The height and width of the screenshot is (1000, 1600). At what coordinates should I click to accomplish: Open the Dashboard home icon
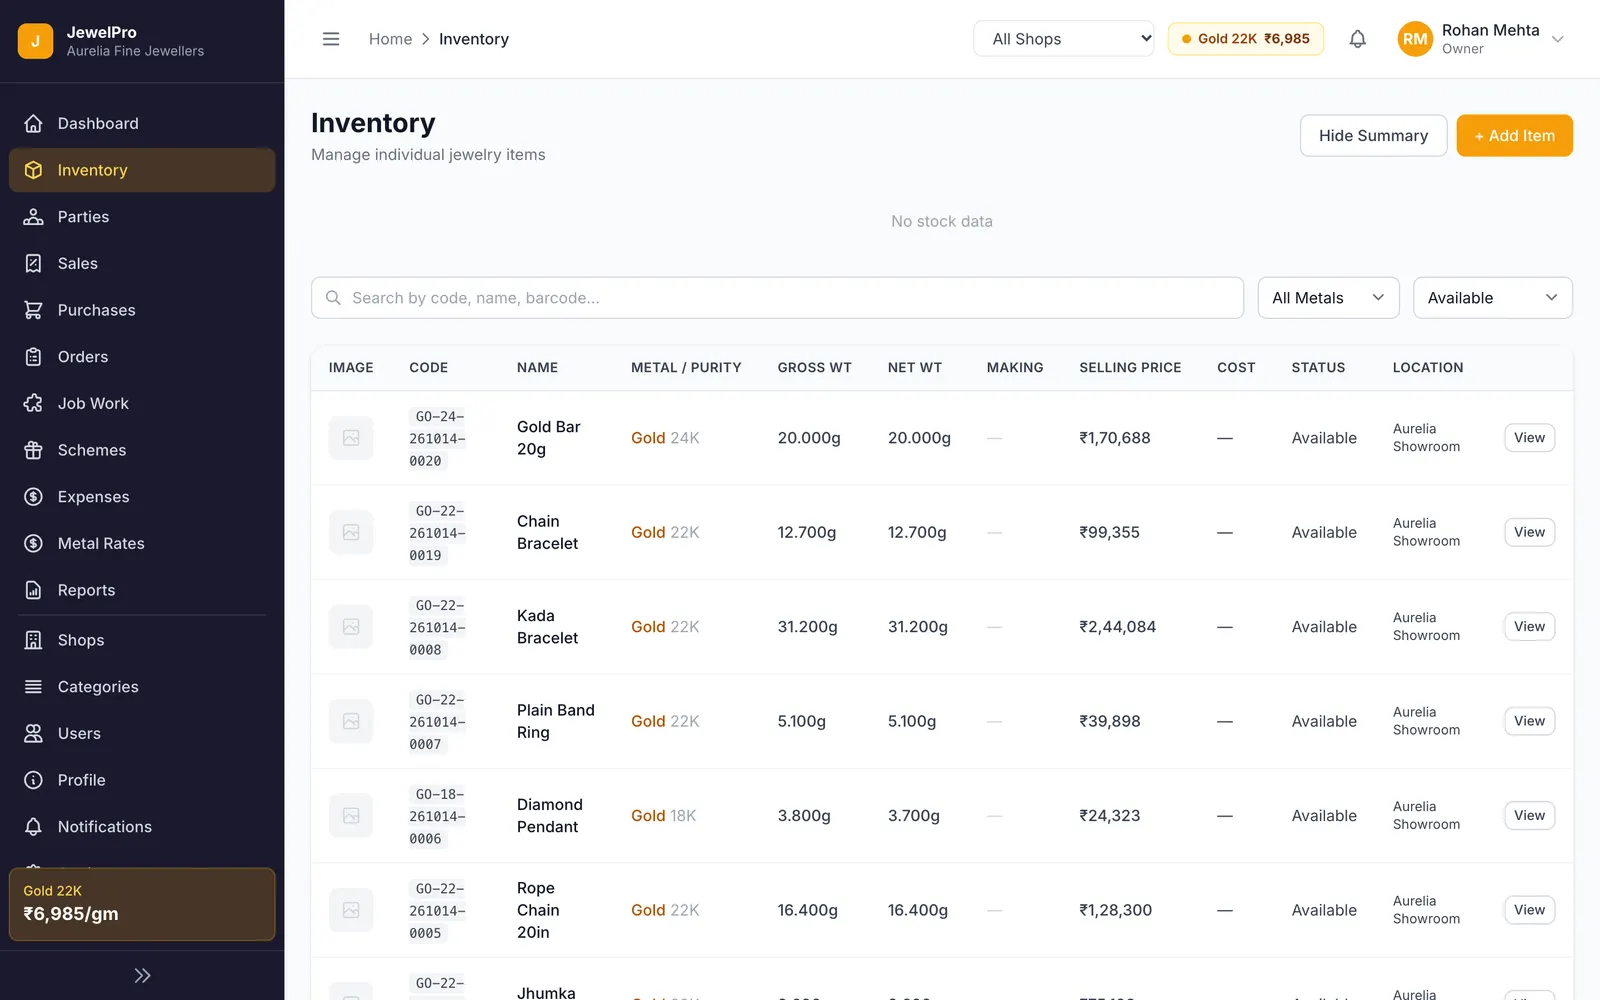click(33, 123)
